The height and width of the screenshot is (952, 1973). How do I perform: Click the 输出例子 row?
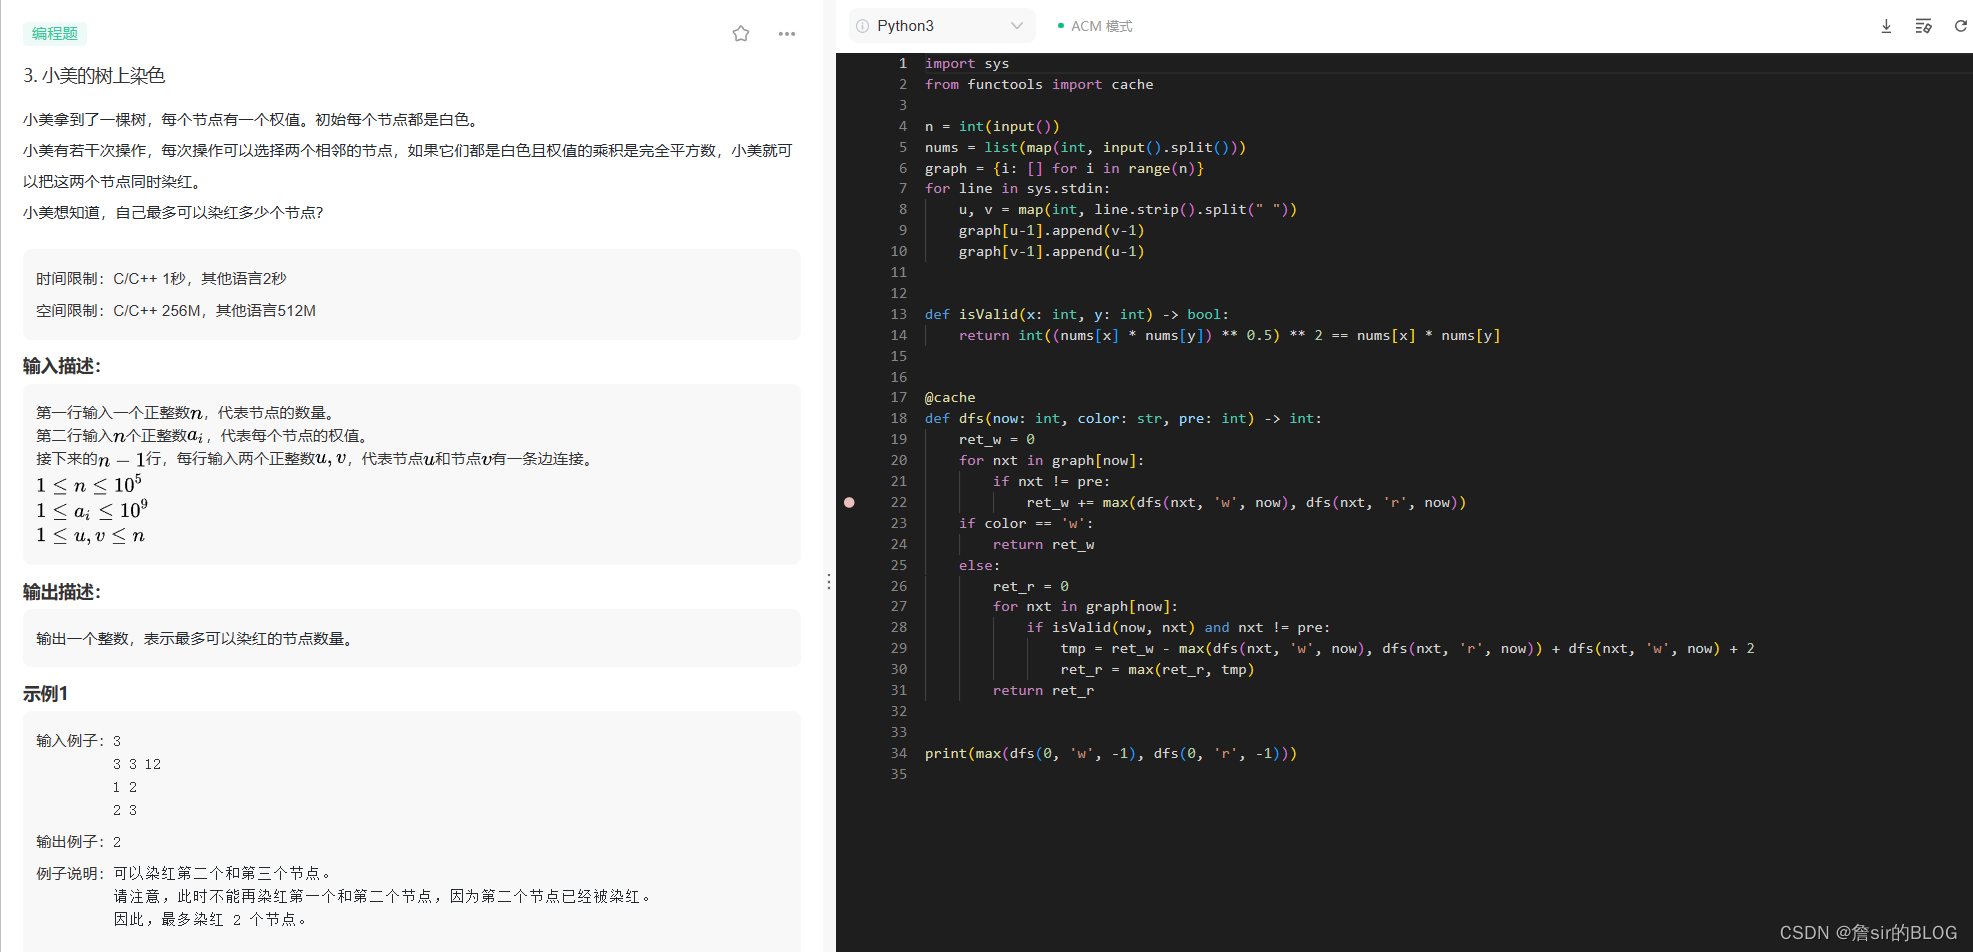(79, 842)
